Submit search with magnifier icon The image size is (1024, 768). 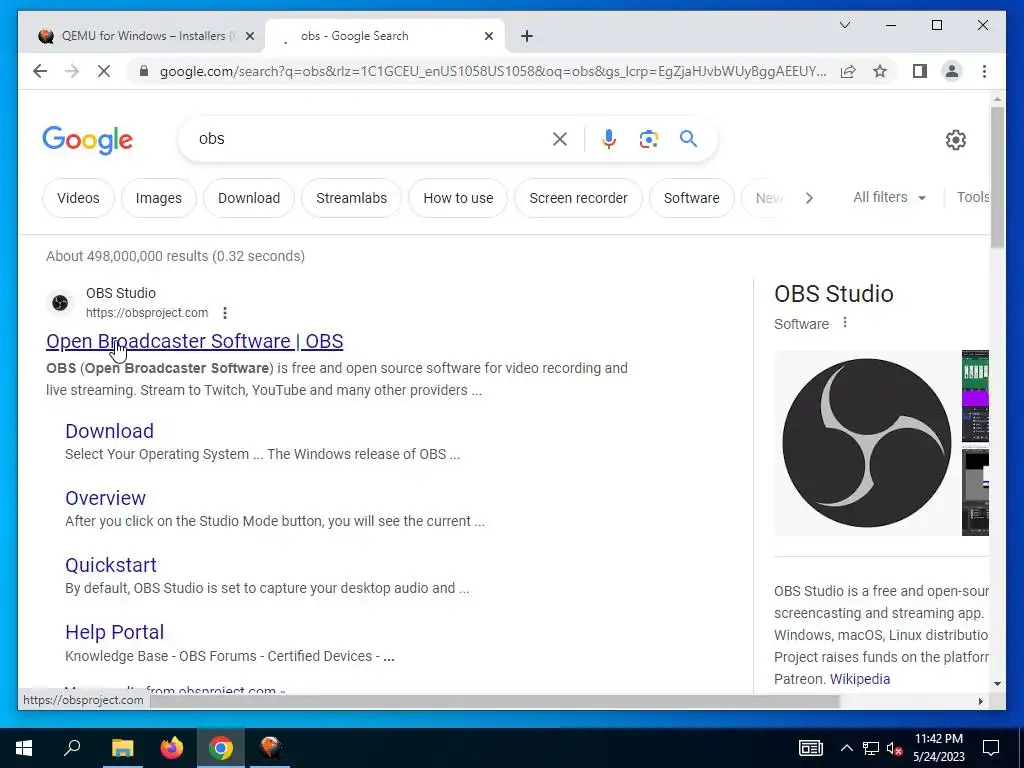tap(688, 138)
